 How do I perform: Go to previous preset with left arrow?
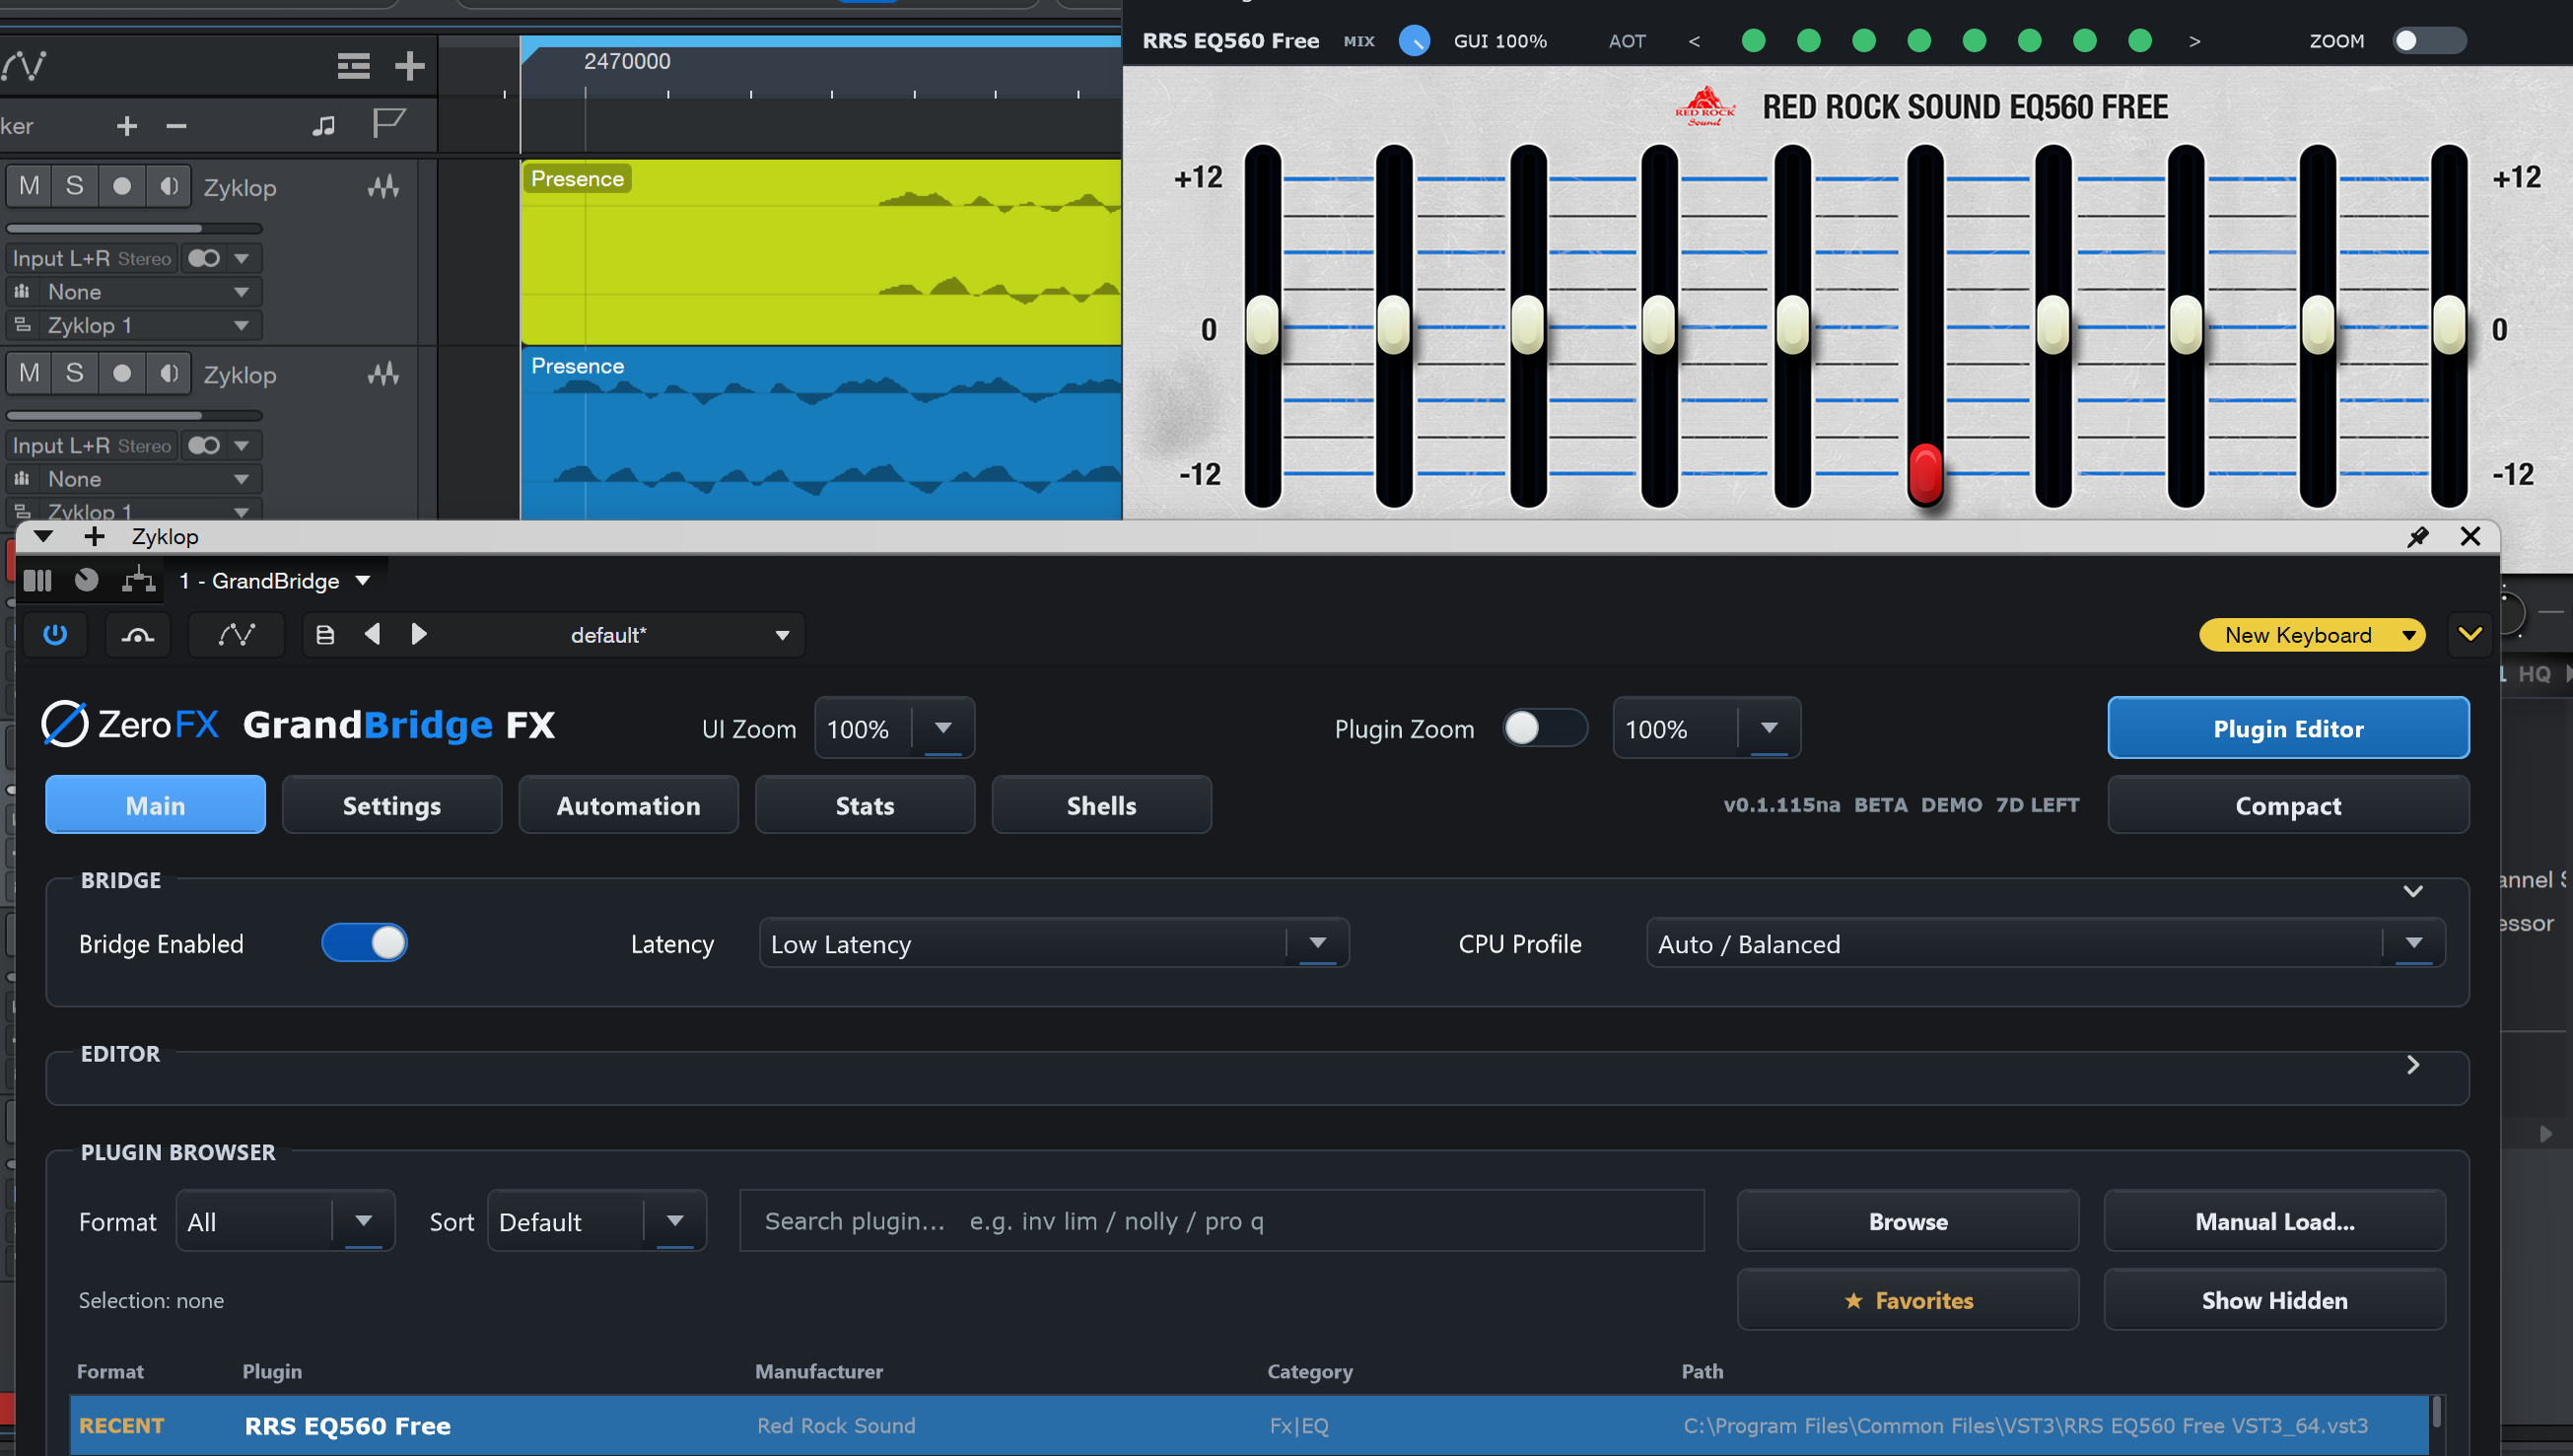pos(372,634)
